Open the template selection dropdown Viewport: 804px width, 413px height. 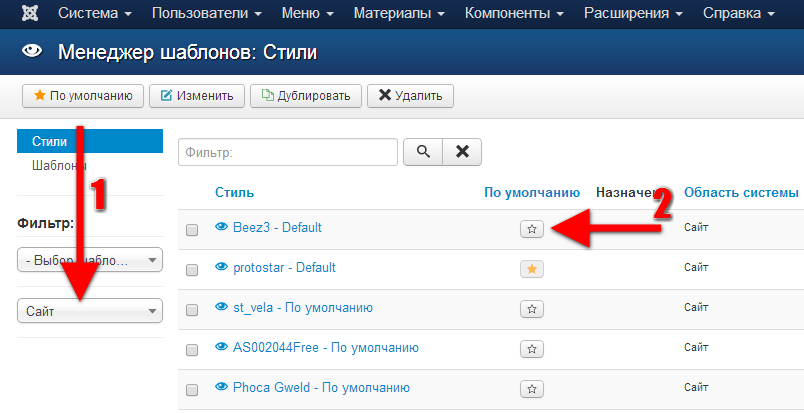(90, 261)
